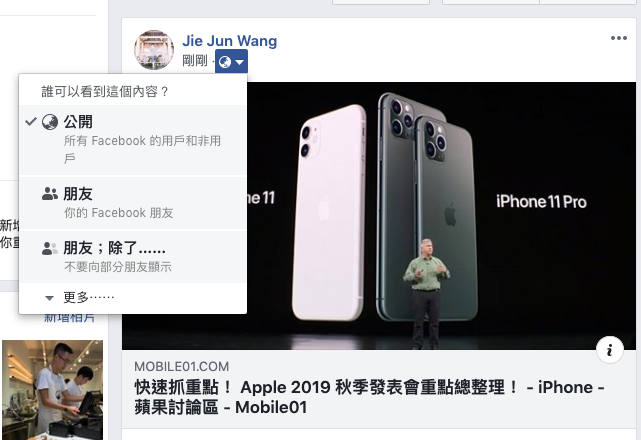This screenshot has height=440, width=641.
Task: Click the 更多 disclosure triangle
Action: (49, 298)
